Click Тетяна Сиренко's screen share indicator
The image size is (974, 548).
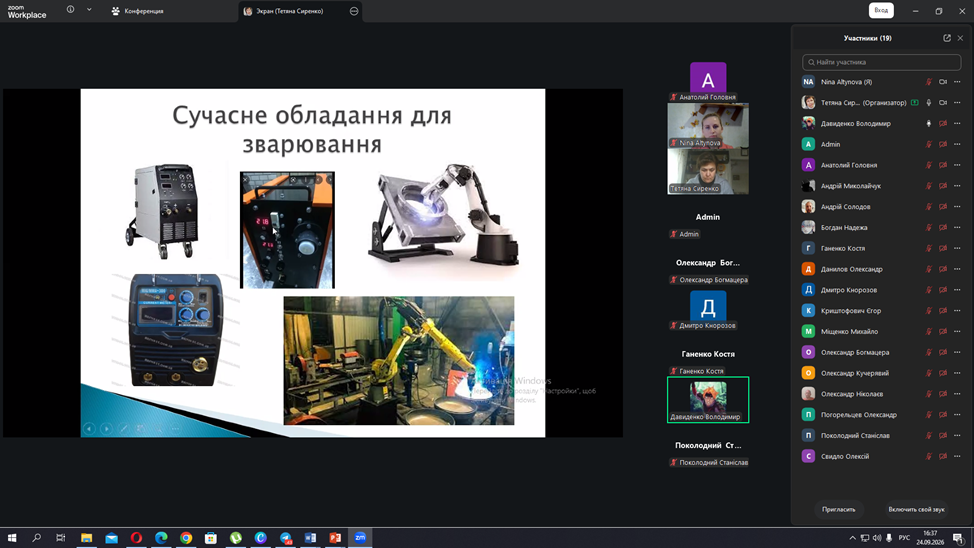(914, 103)
